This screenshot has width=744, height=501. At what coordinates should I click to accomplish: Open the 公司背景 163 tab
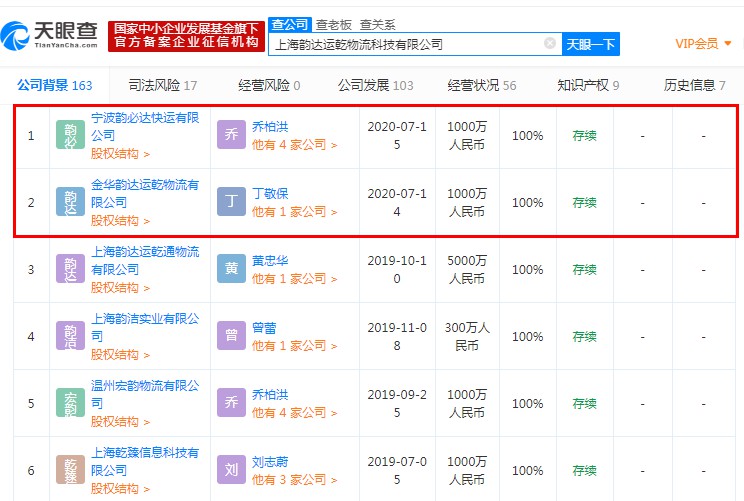(55, 85)
